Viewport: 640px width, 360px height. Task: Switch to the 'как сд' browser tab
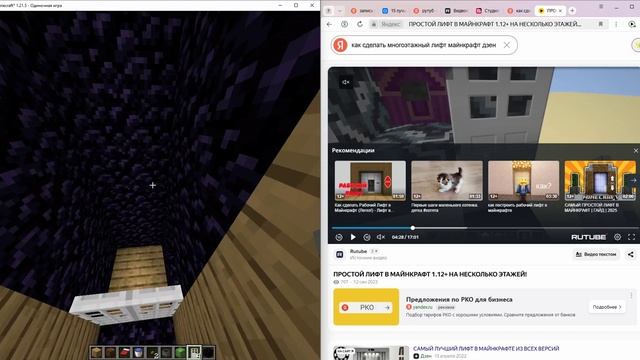click(519, 11)
